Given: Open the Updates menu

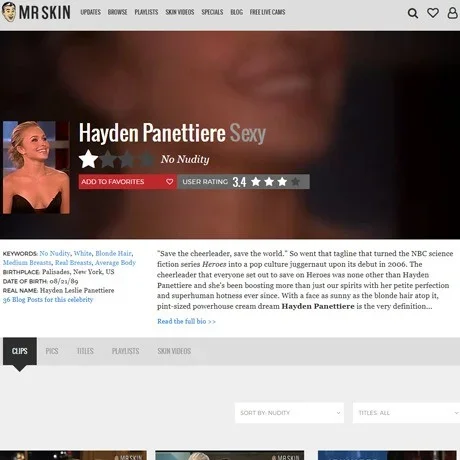Looking at the screenshot, I should (x=90, y=12).
